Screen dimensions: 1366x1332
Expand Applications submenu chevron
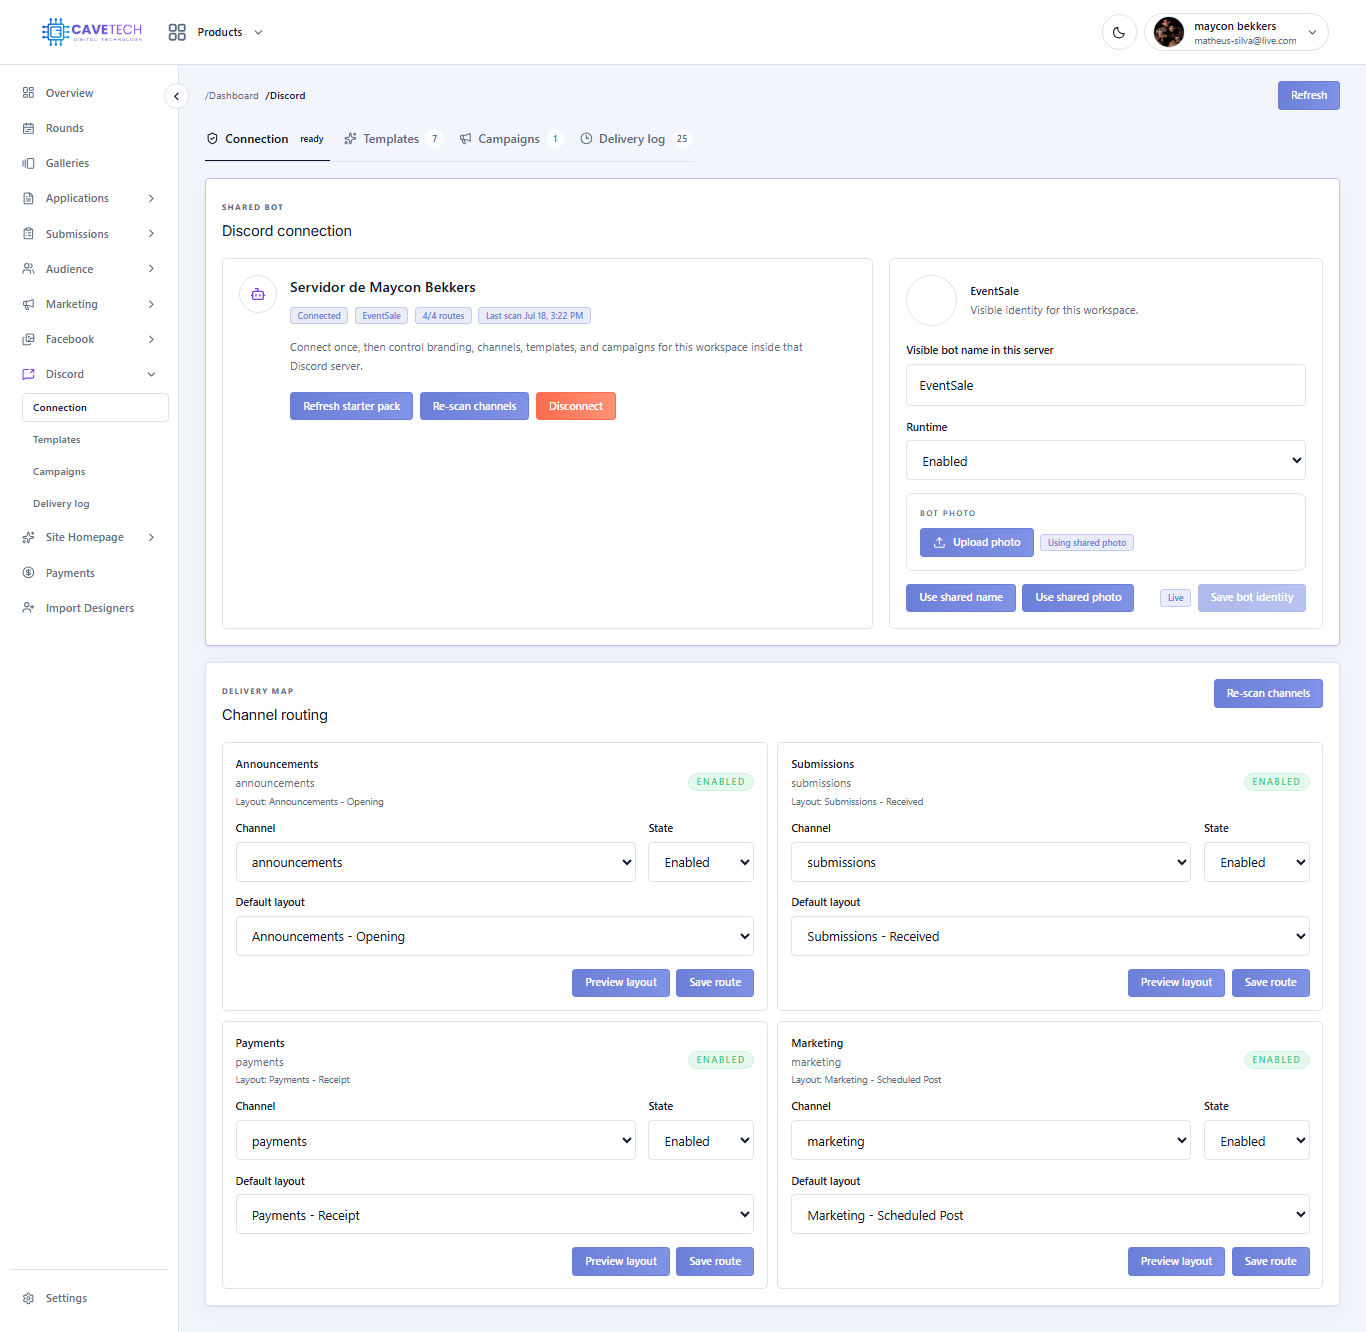pos(151,198)
